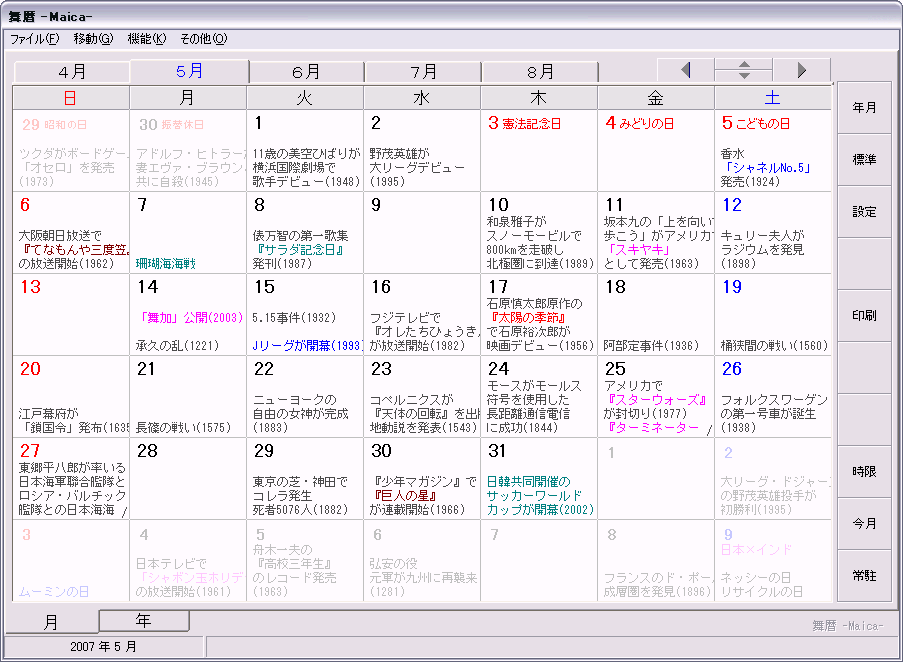Click ムーミンの日 on June 3

54,592
